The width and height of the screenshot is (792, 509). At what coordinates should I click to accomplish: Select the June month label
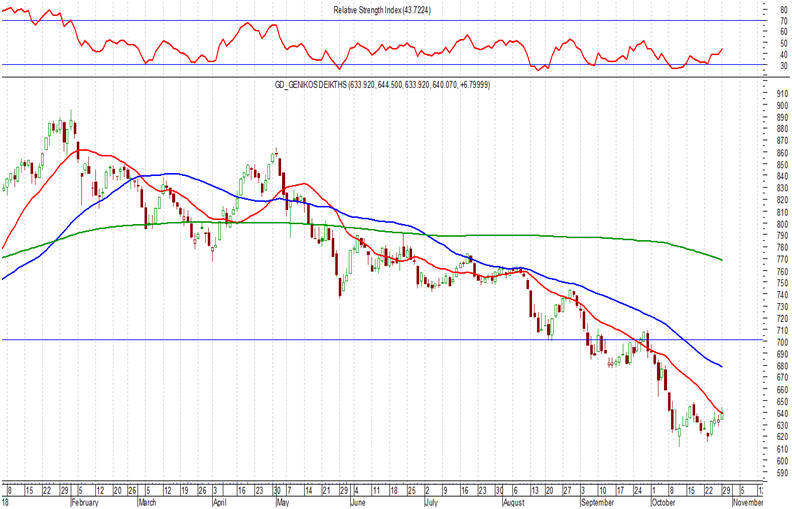[x=357, y=502]
